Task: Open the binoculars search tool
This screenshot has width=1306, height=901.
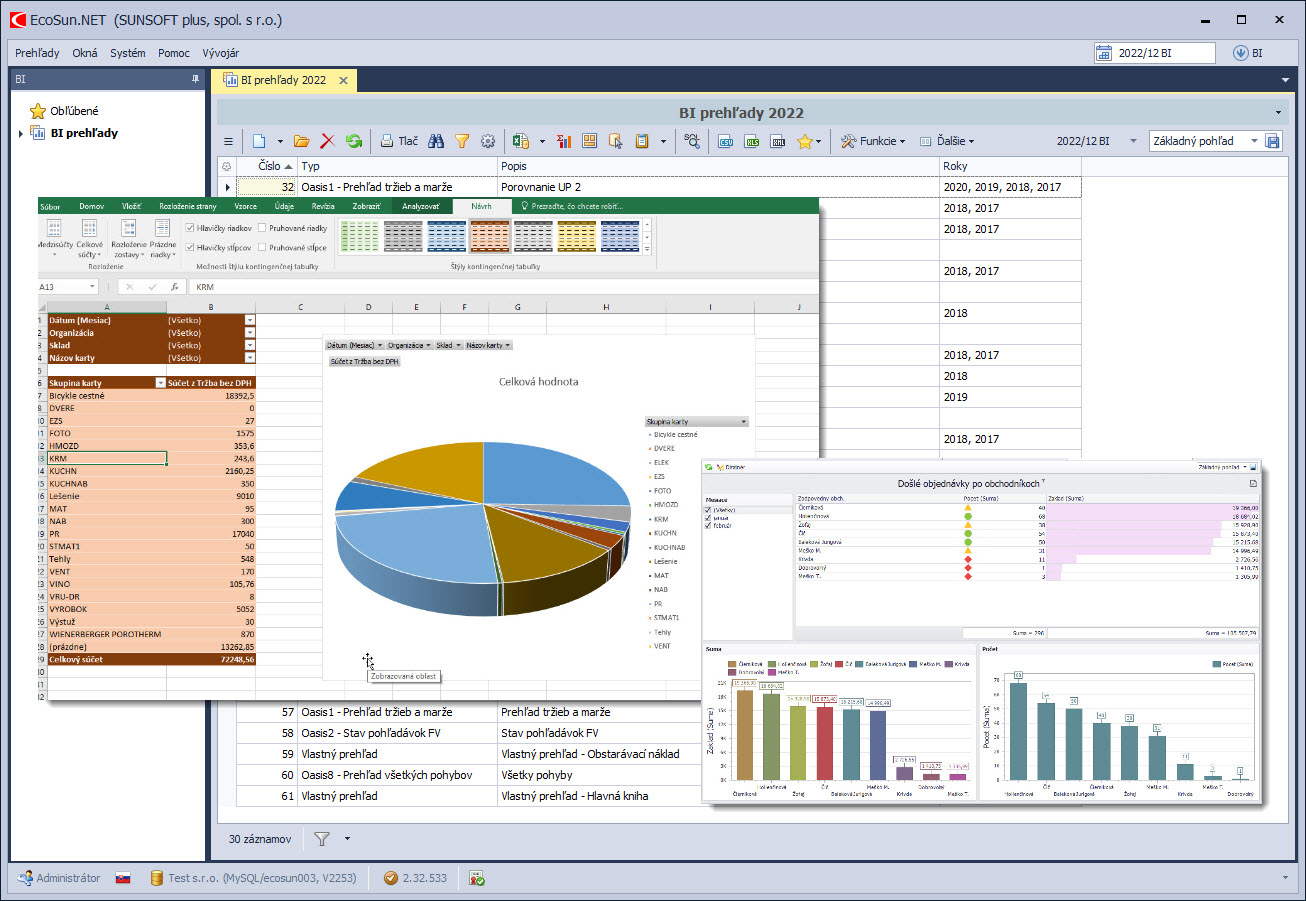Action: 436,142
